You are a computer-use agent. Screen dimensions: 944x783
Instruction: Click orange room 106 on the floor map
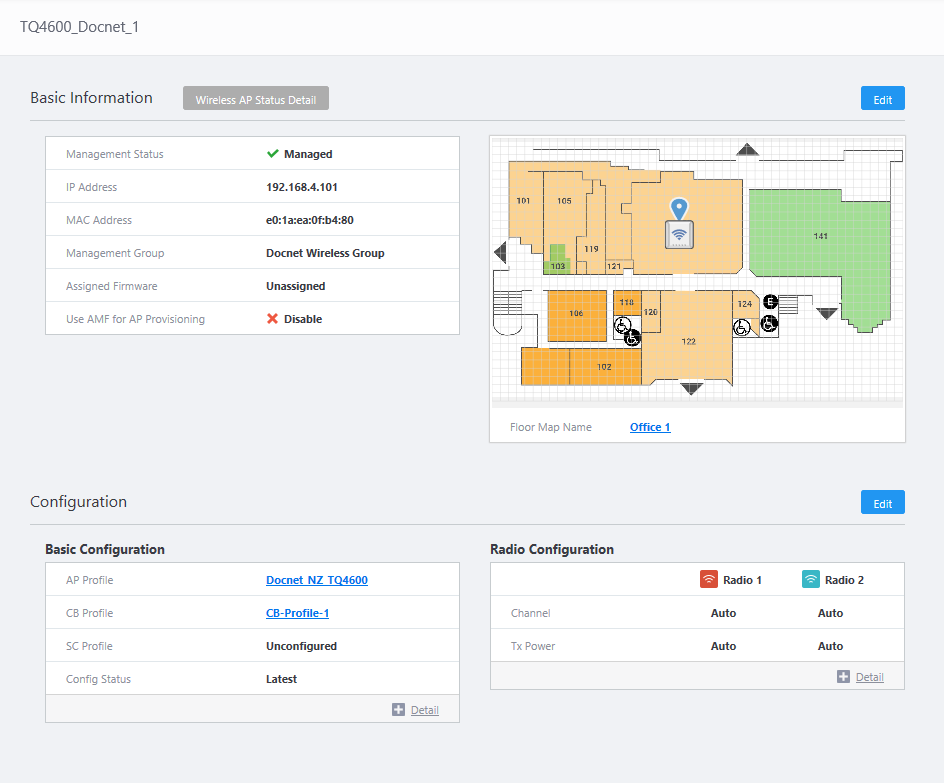point(577,315)
